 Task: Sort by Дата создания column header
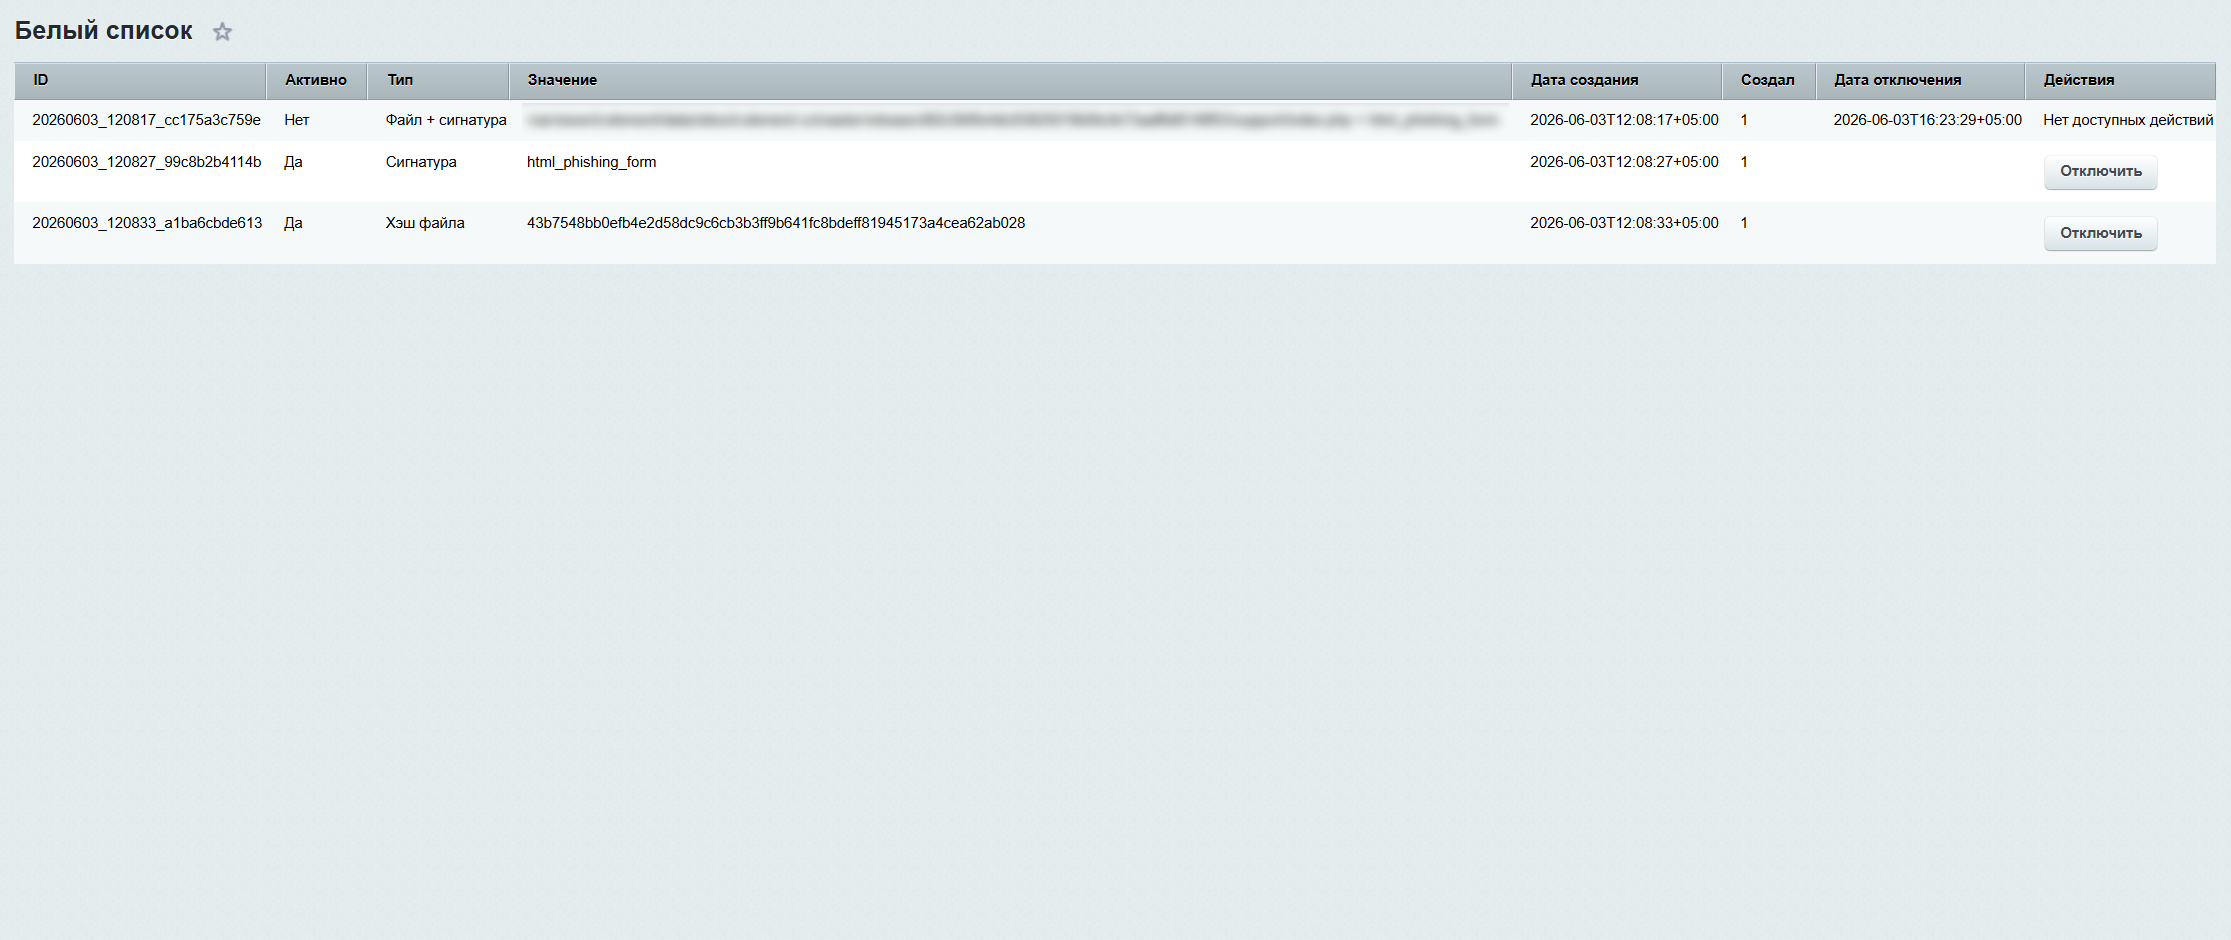1617,80
